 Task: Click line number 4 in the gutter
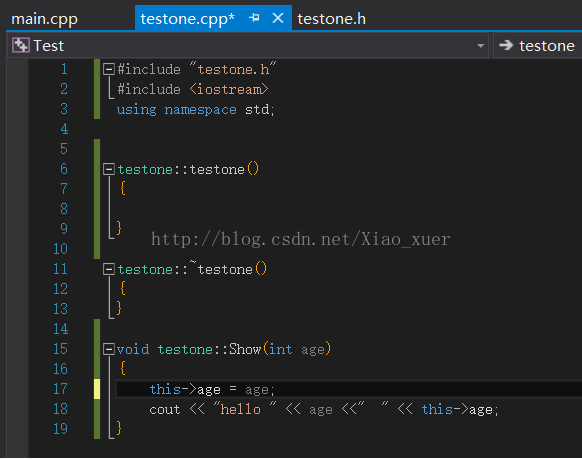[x=64, y=129]
